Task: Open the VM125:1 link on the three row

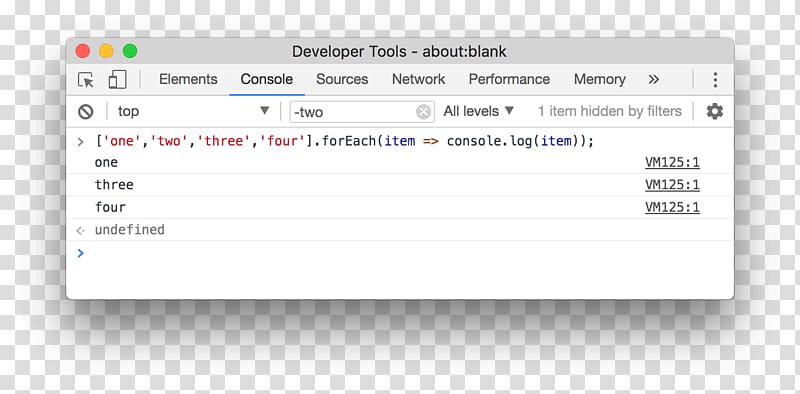Action: point(672,185)
